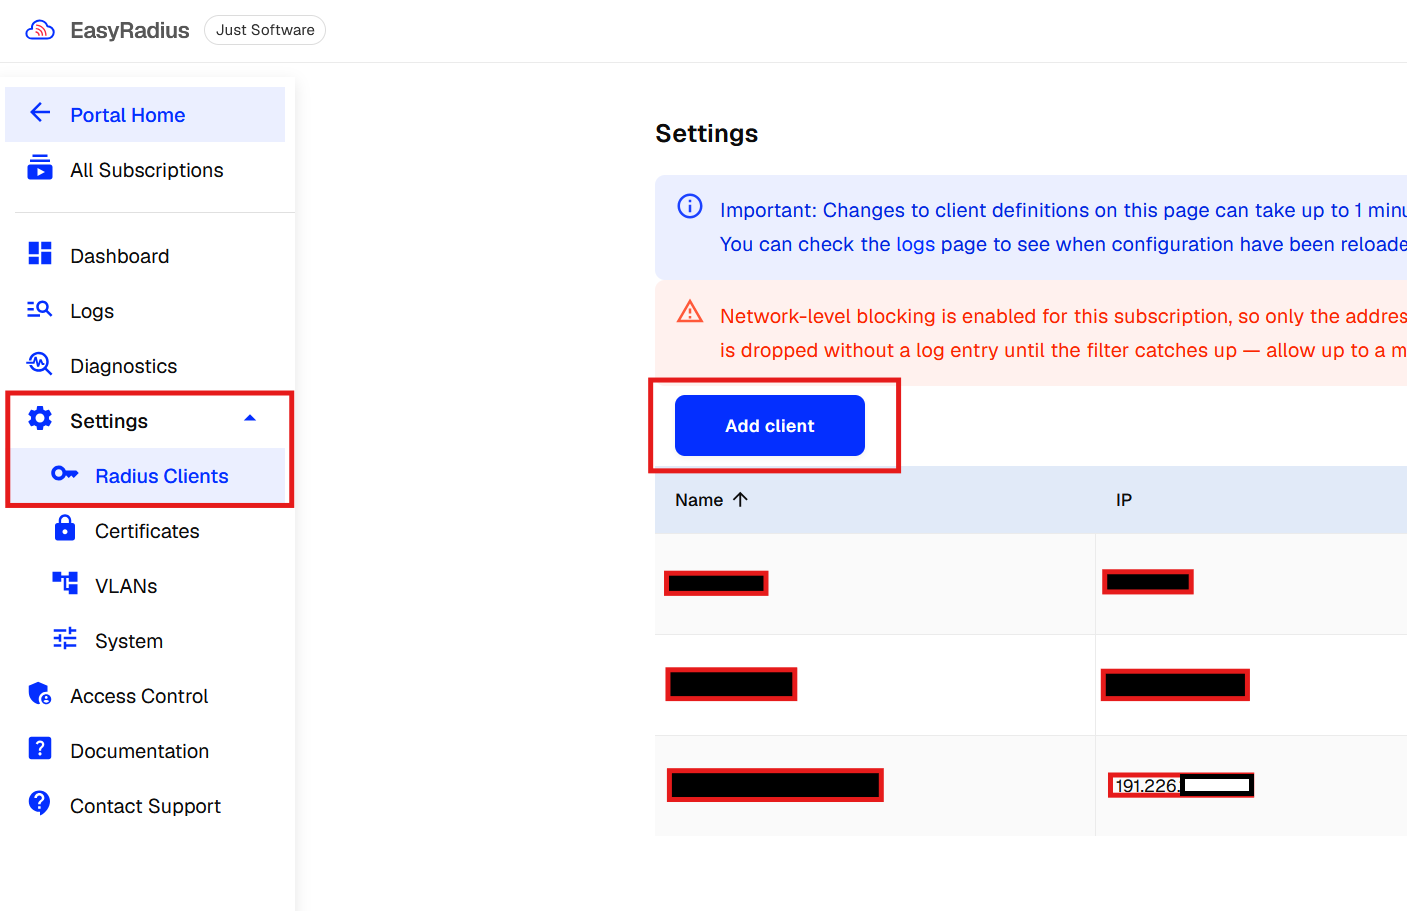Open the Dashboard page
The image size is (1407, 911).
coord(119,256)
